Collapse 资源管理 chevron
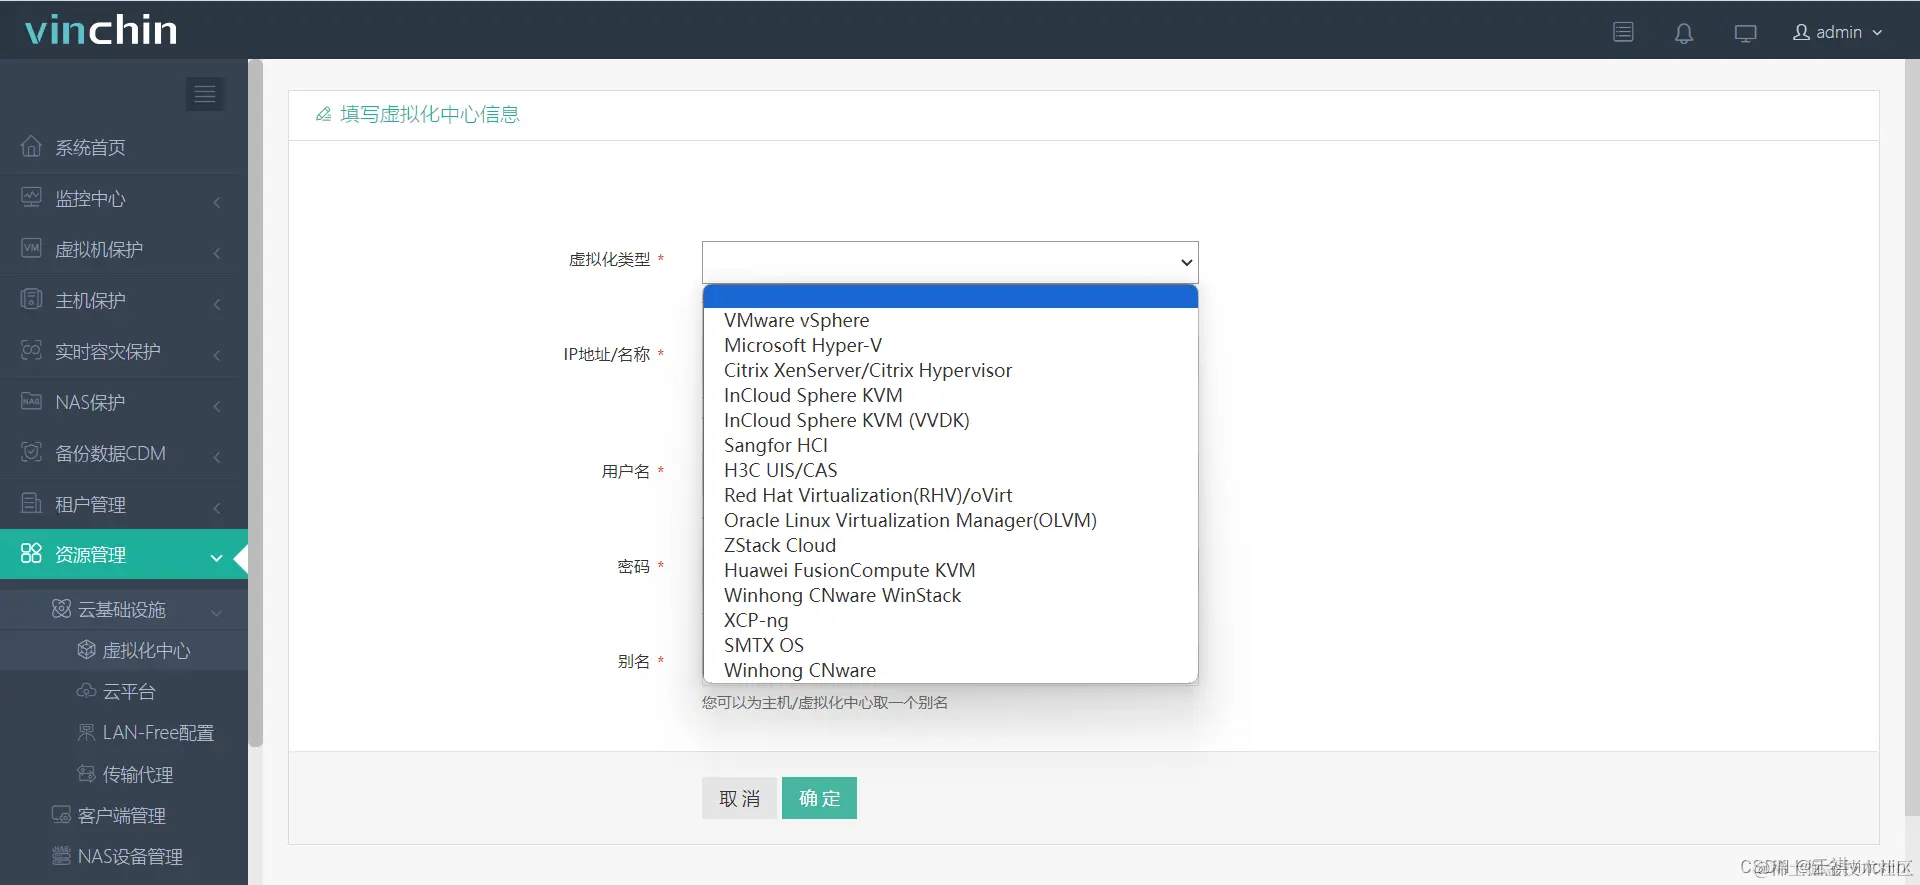The image size is (1920, 885). coord(216,557)
